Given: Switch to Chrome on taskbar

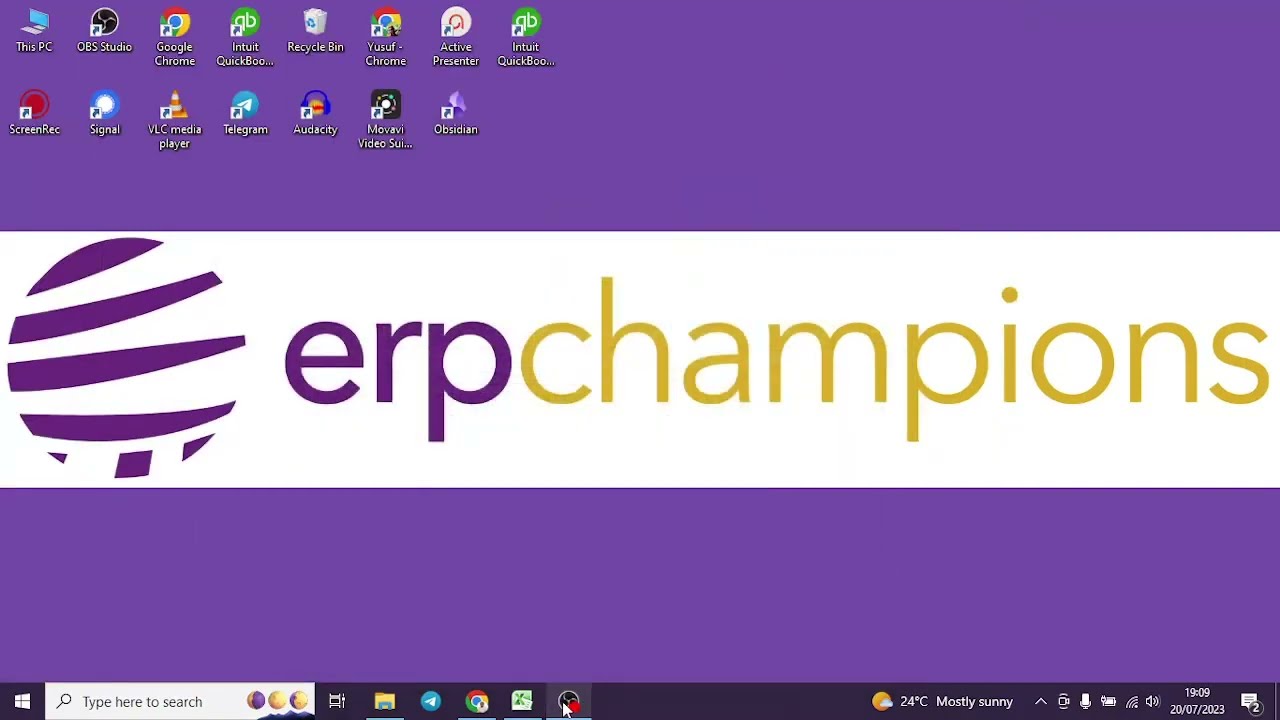Looking at the screenshot, I should [477, 701].
